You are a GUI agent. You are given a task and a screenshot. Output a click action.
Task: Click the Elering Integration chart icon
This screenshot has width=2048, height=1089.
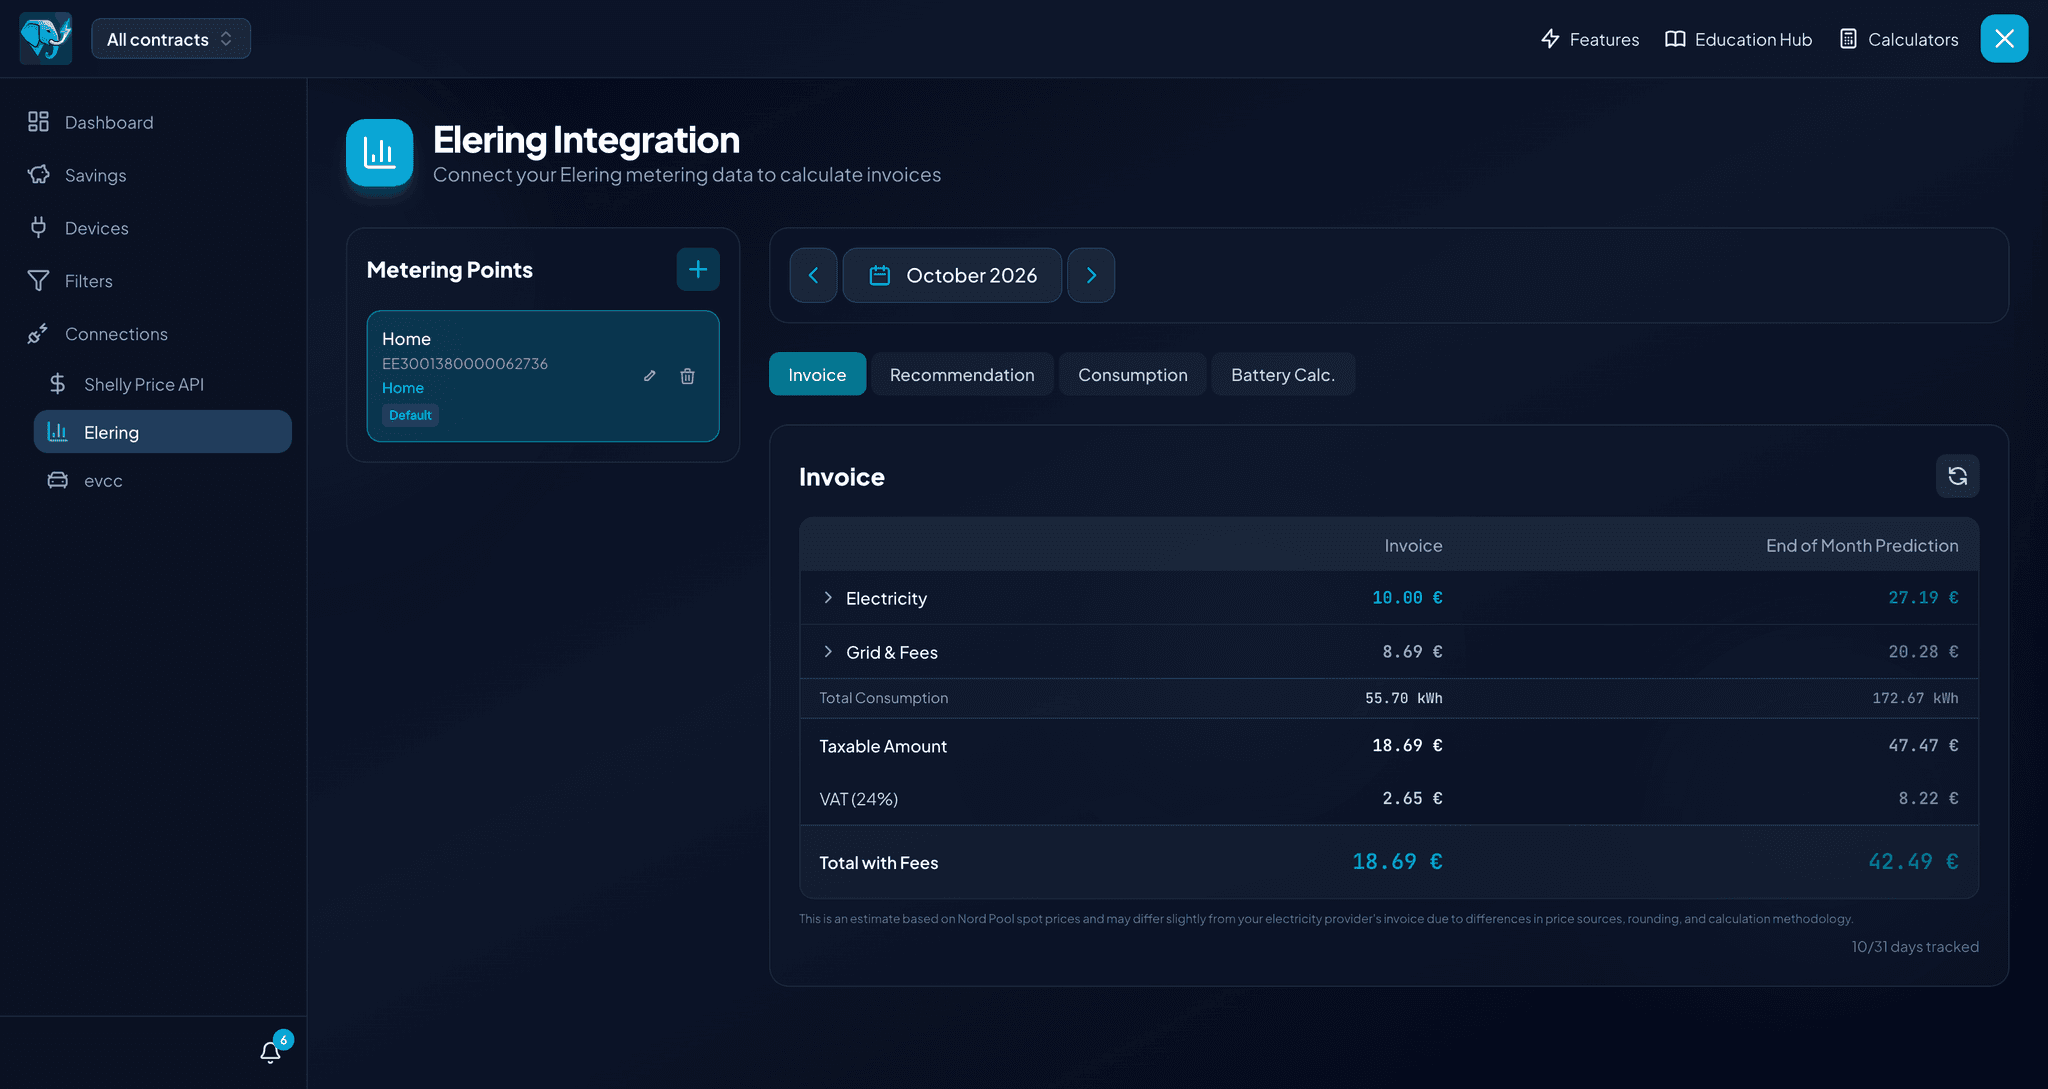tap(380, 153)
